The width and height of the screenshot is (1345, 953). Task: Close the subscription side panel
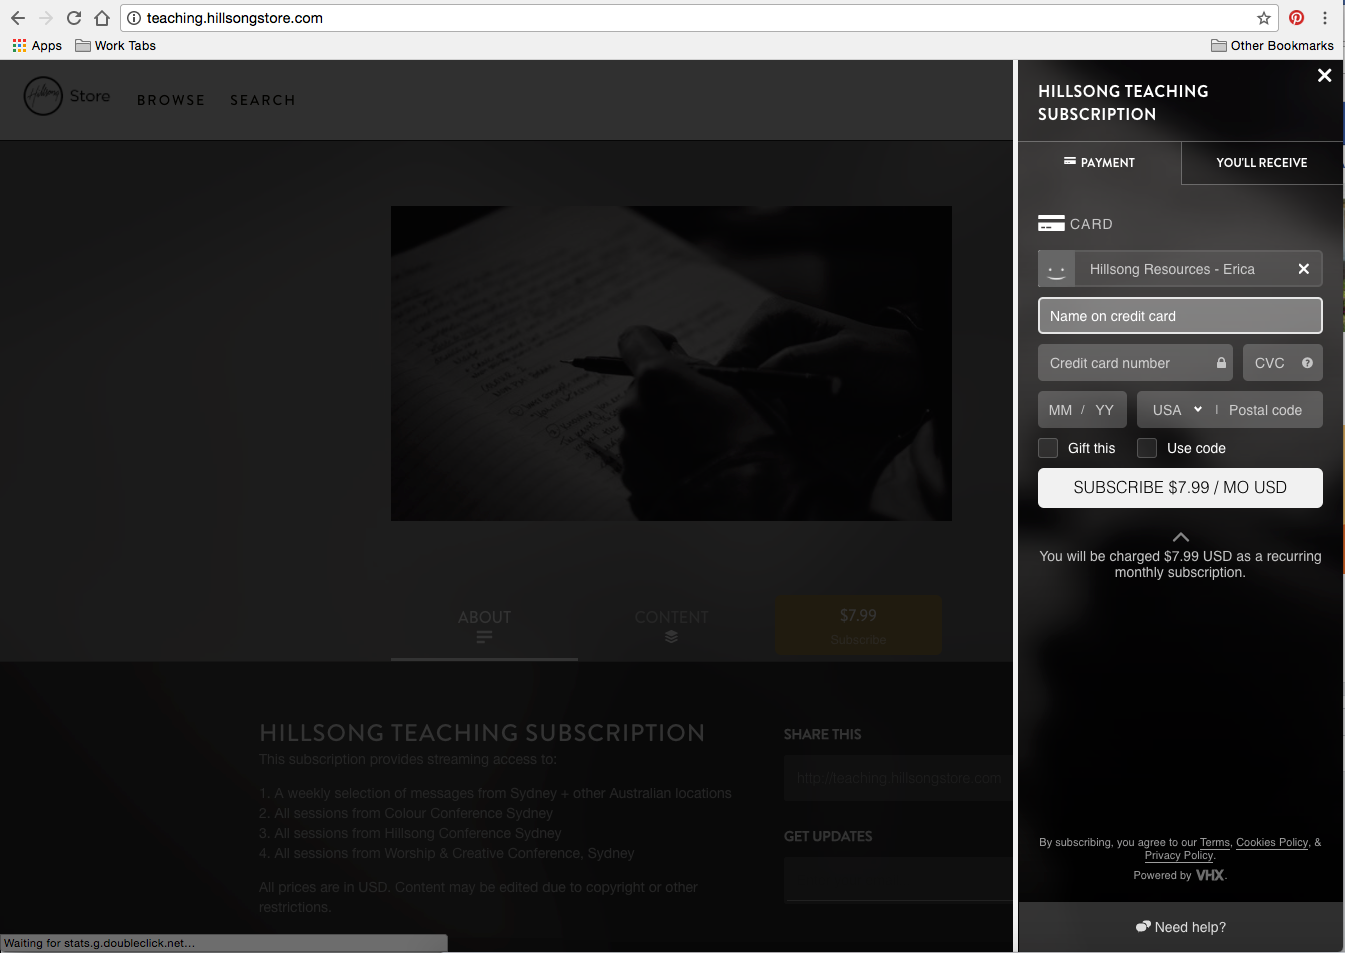click(1324, 76)
